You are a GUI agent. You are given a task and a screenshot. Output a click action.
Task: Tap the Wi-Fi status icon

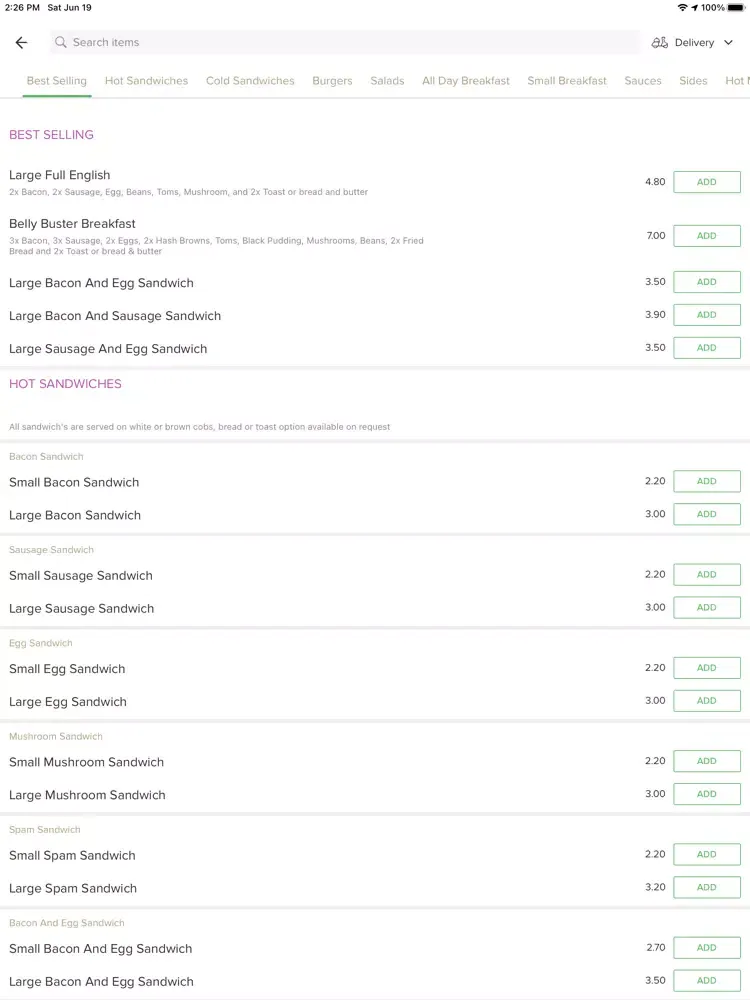[682, 8]
